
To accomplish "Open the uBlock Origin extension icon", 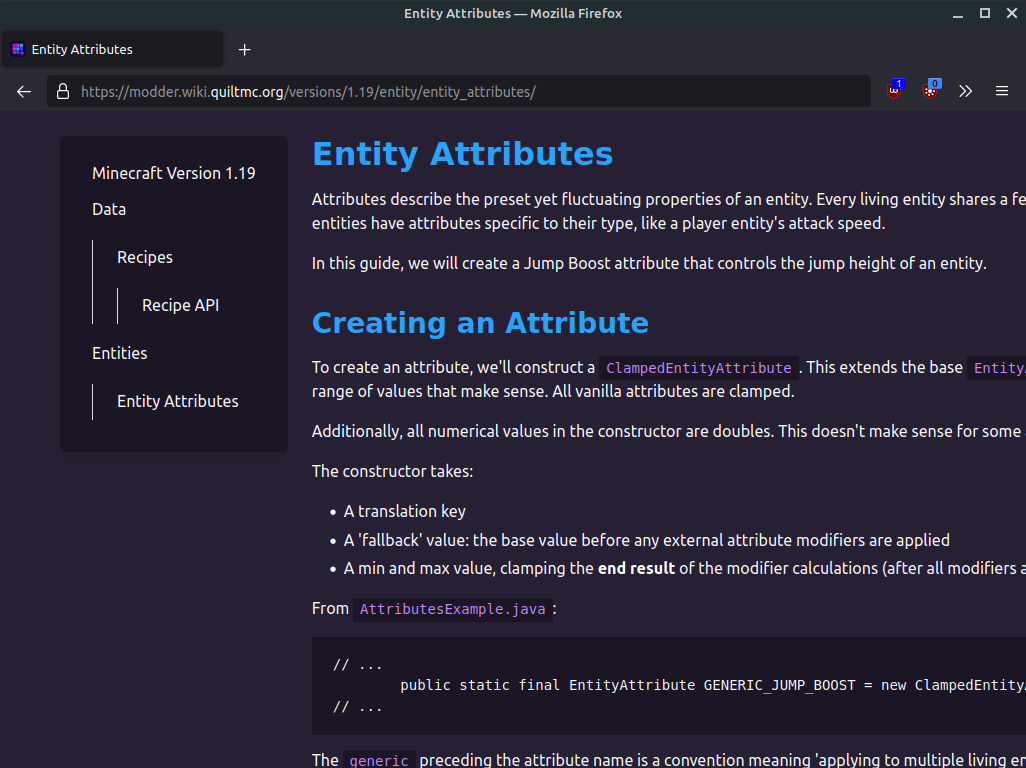I will pos(894,90).
